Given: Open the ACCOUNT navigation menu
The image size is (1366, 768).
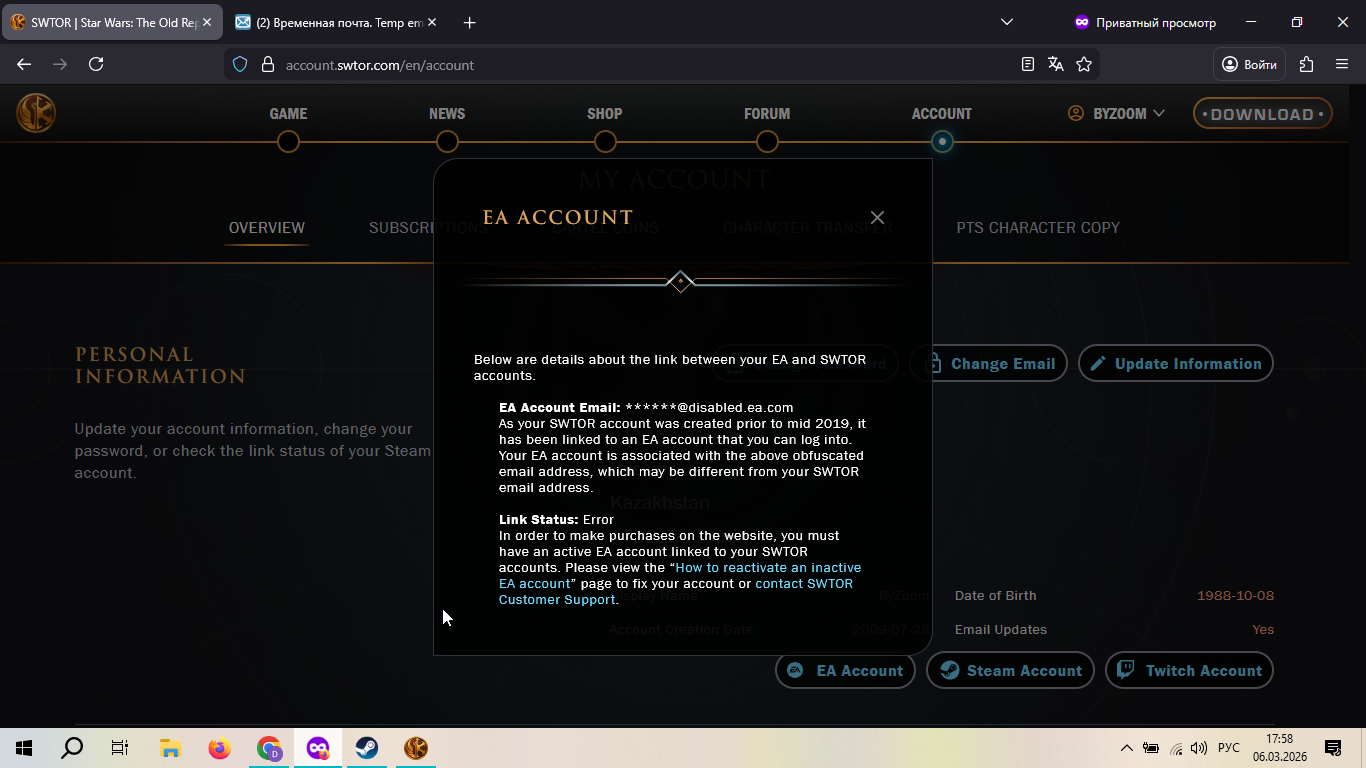Looking at the screenshot, I should click(942, 114).
